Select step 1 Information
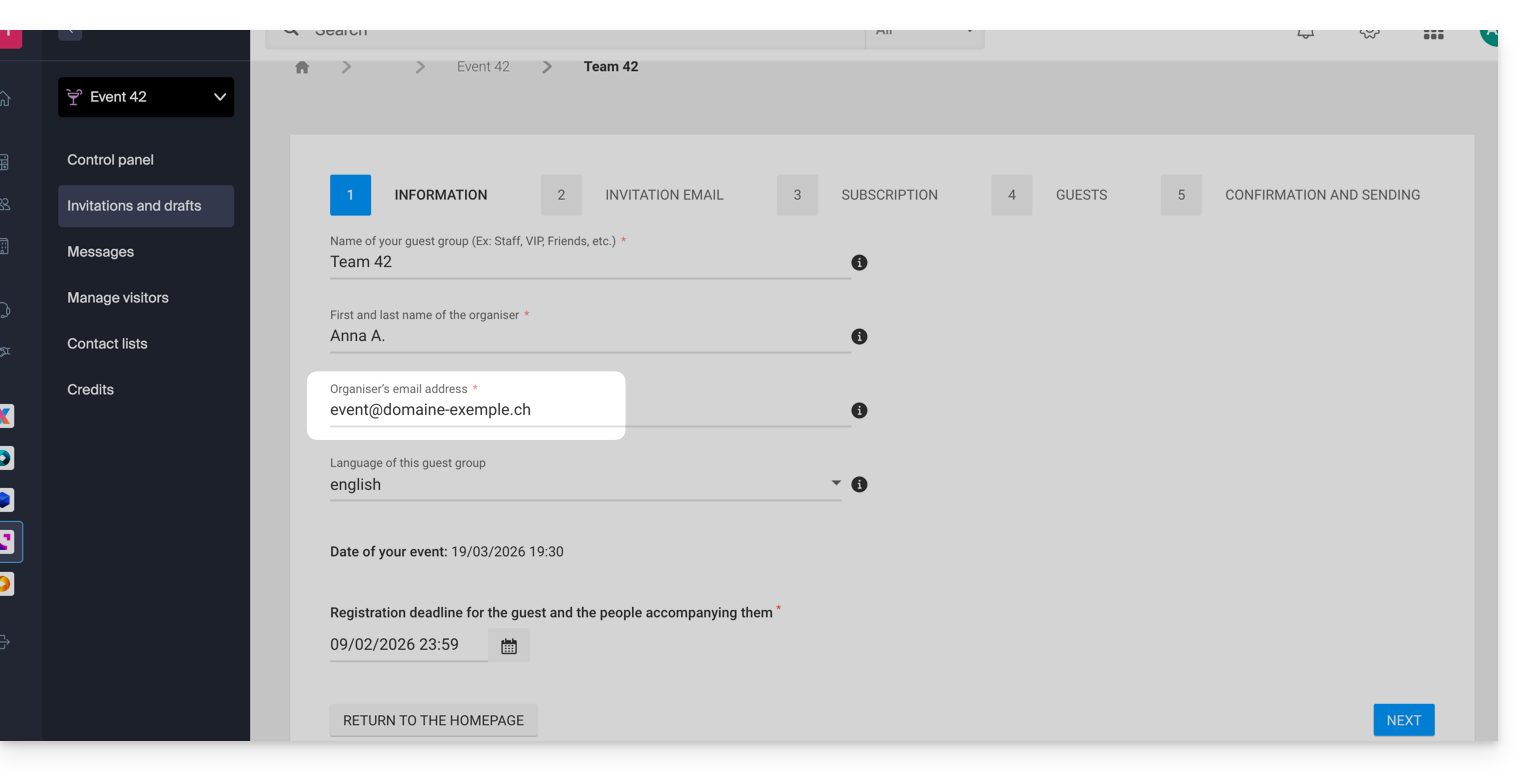Screen dimensions: 1528x771 [409, 195]
